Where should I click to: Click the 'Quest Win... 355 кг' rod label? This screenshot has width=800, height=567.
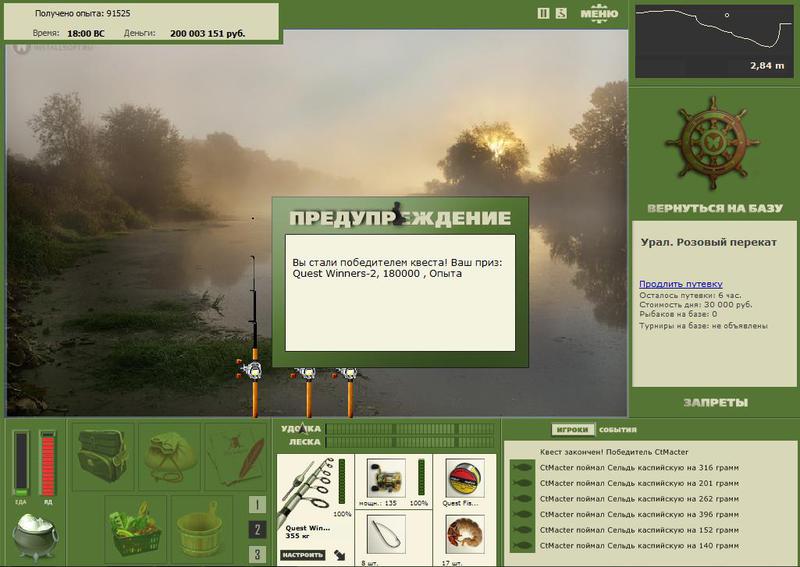click(308, 532)
